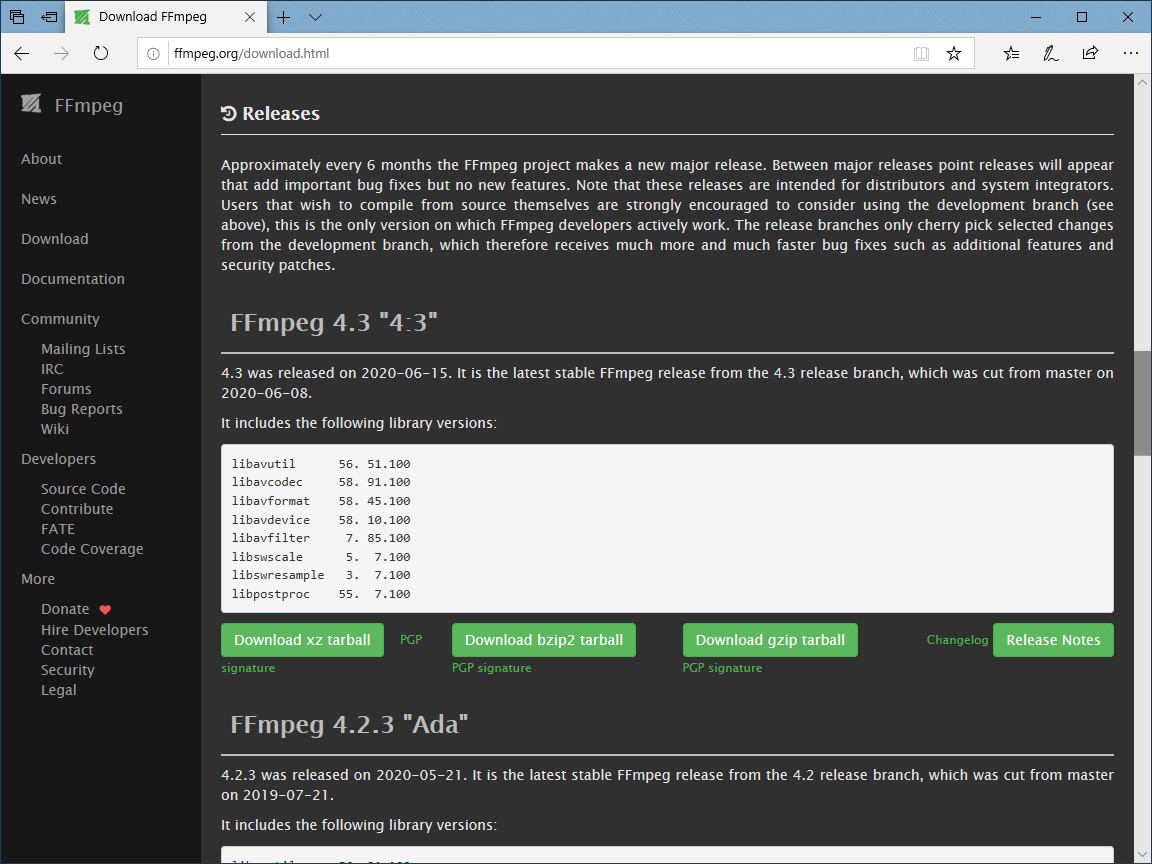Refresh the page

[100, 53]
